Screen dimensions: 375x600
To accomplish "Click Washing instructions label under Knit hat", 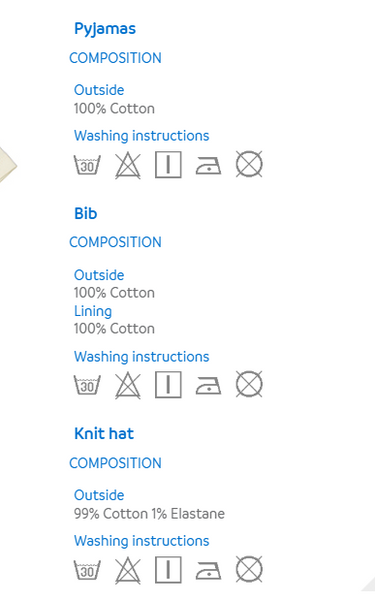I will (x=142, y=541).
